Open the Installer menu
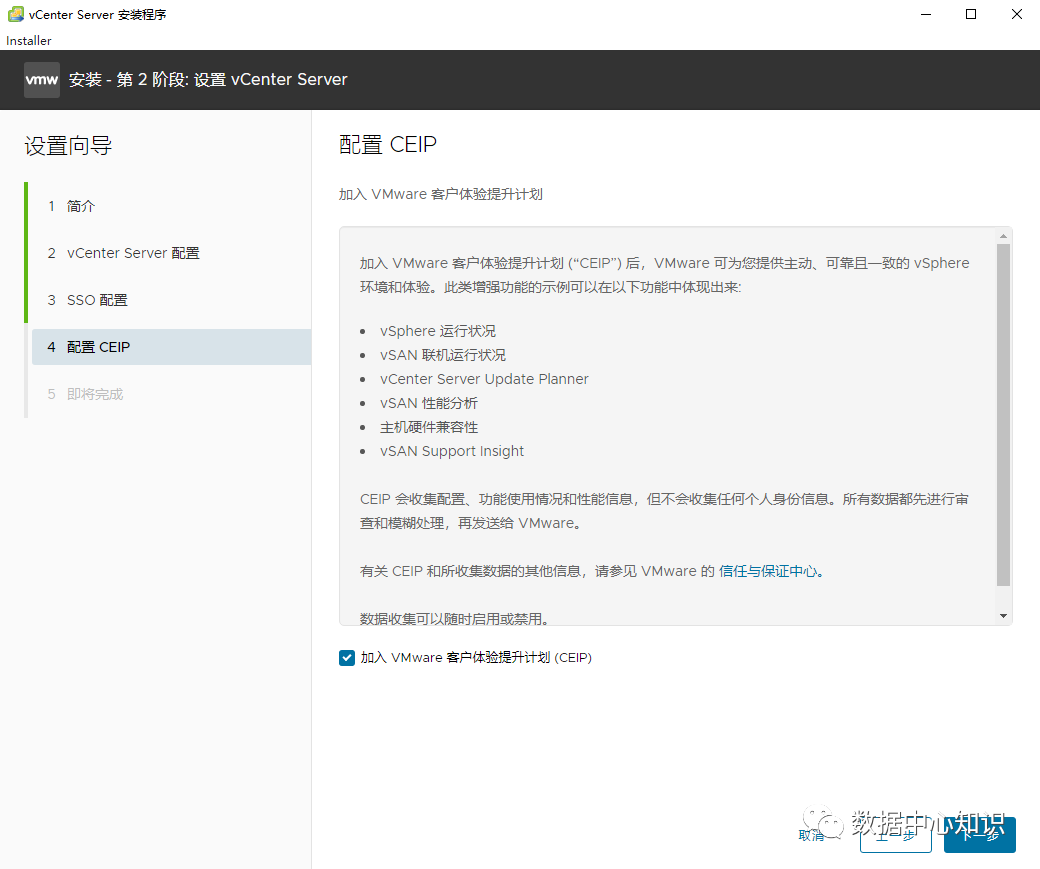 [29, 40]
